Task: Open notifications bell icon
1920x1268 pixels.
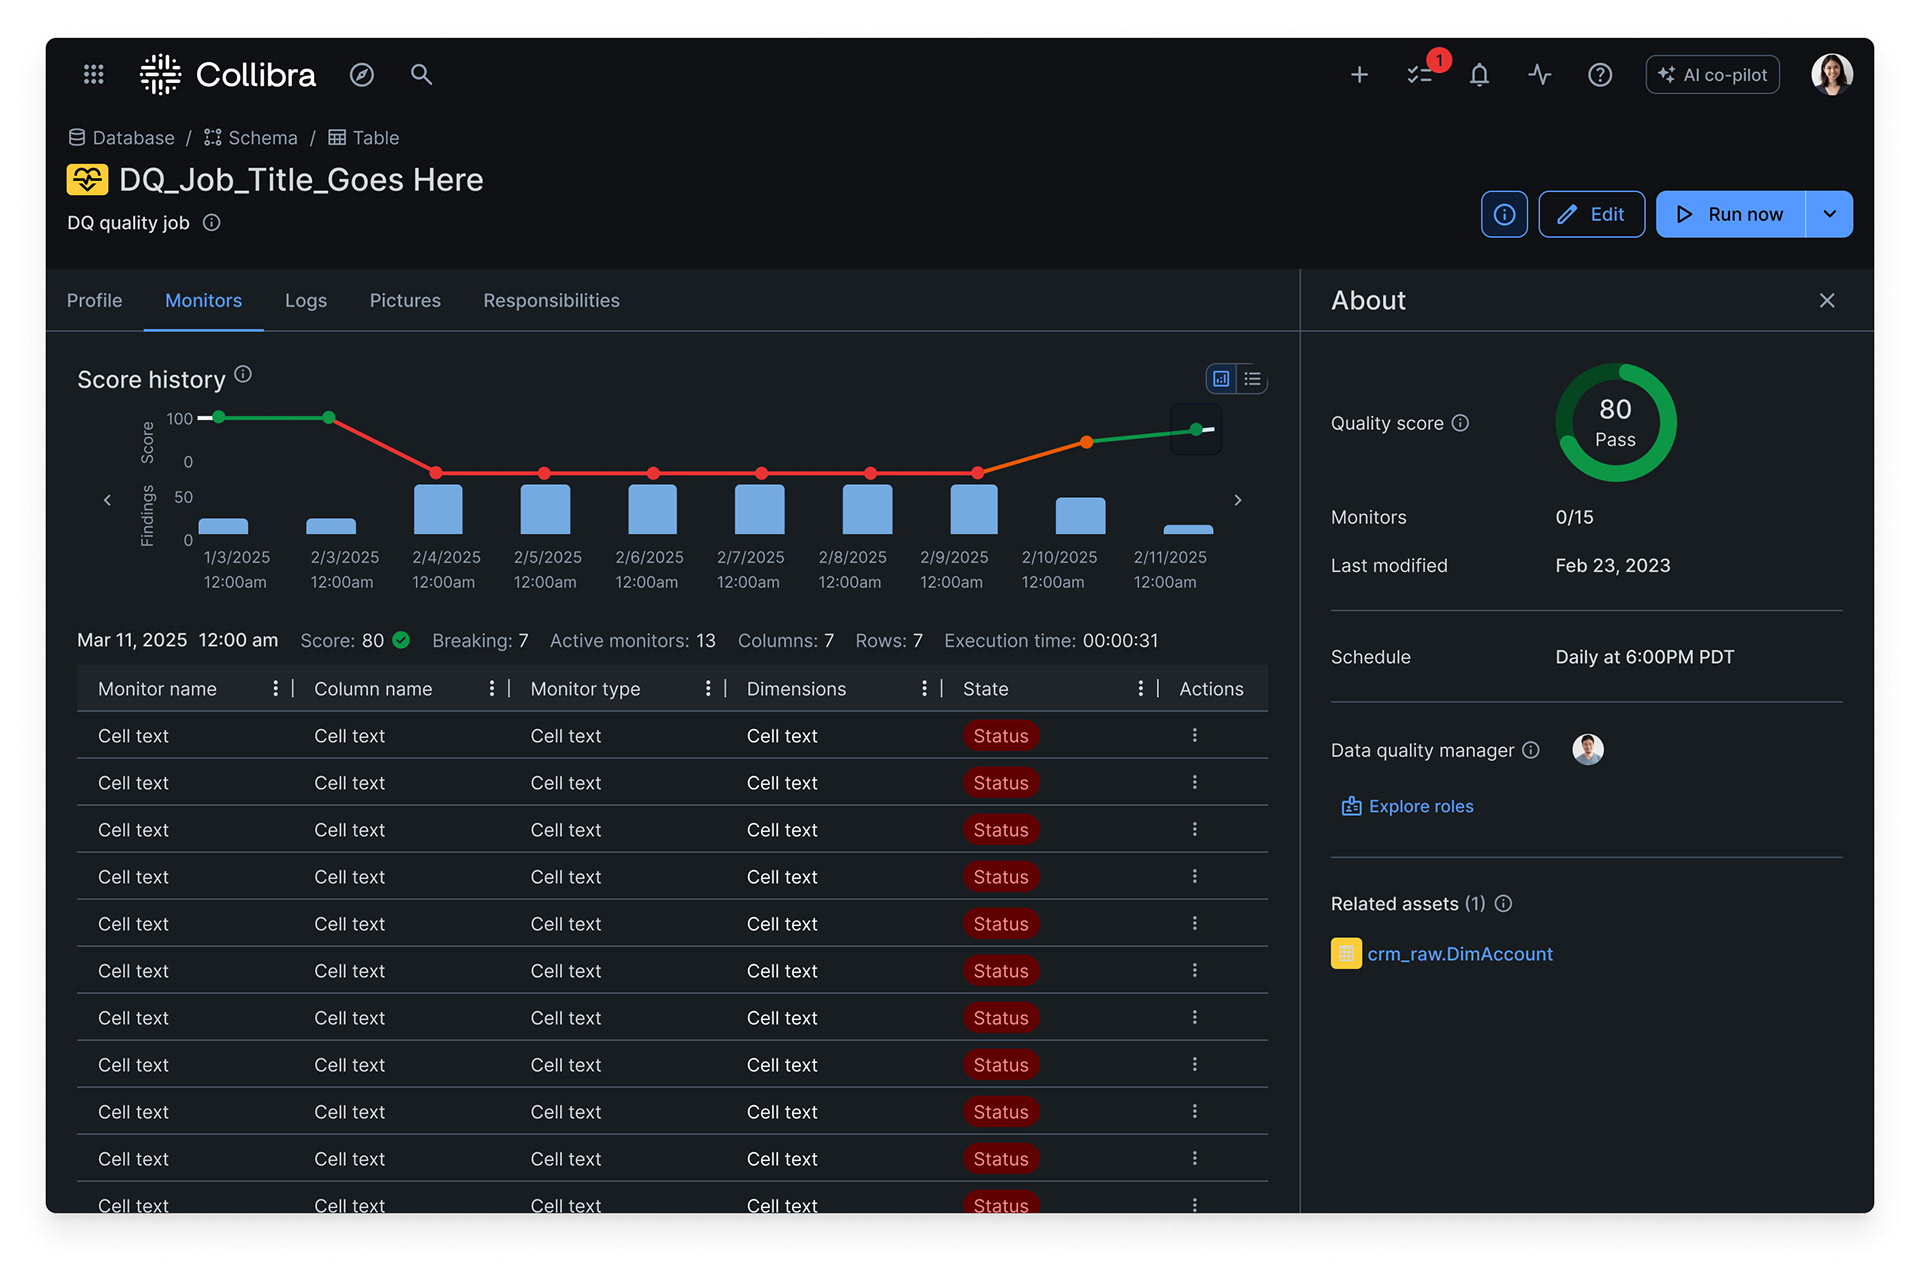Action: click(x=1480, y=75)
